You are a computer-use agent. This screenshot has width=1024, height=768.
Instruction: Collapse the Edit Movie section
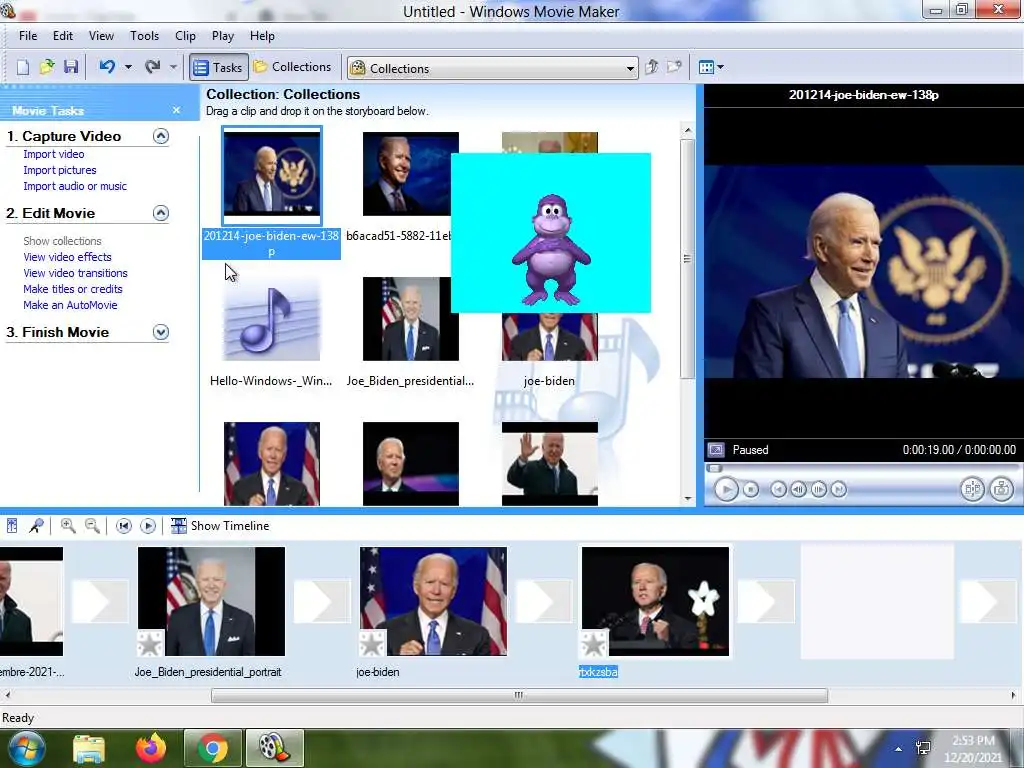coord(161,213)
